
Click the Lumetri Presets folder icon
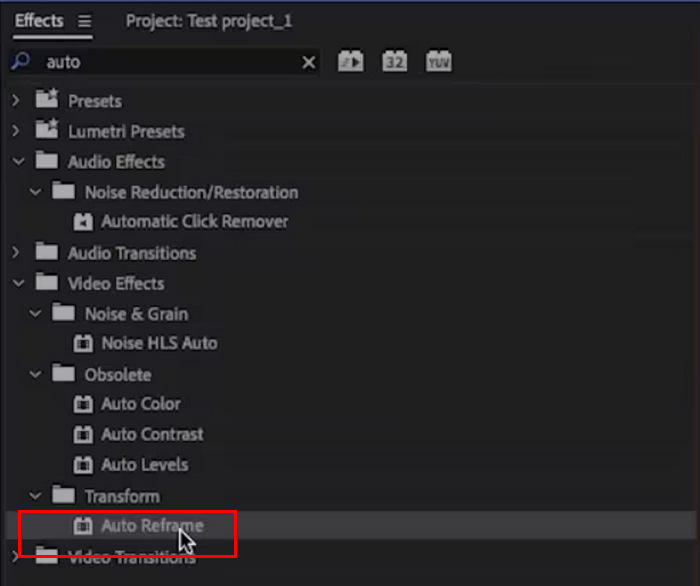coord(47,129)
